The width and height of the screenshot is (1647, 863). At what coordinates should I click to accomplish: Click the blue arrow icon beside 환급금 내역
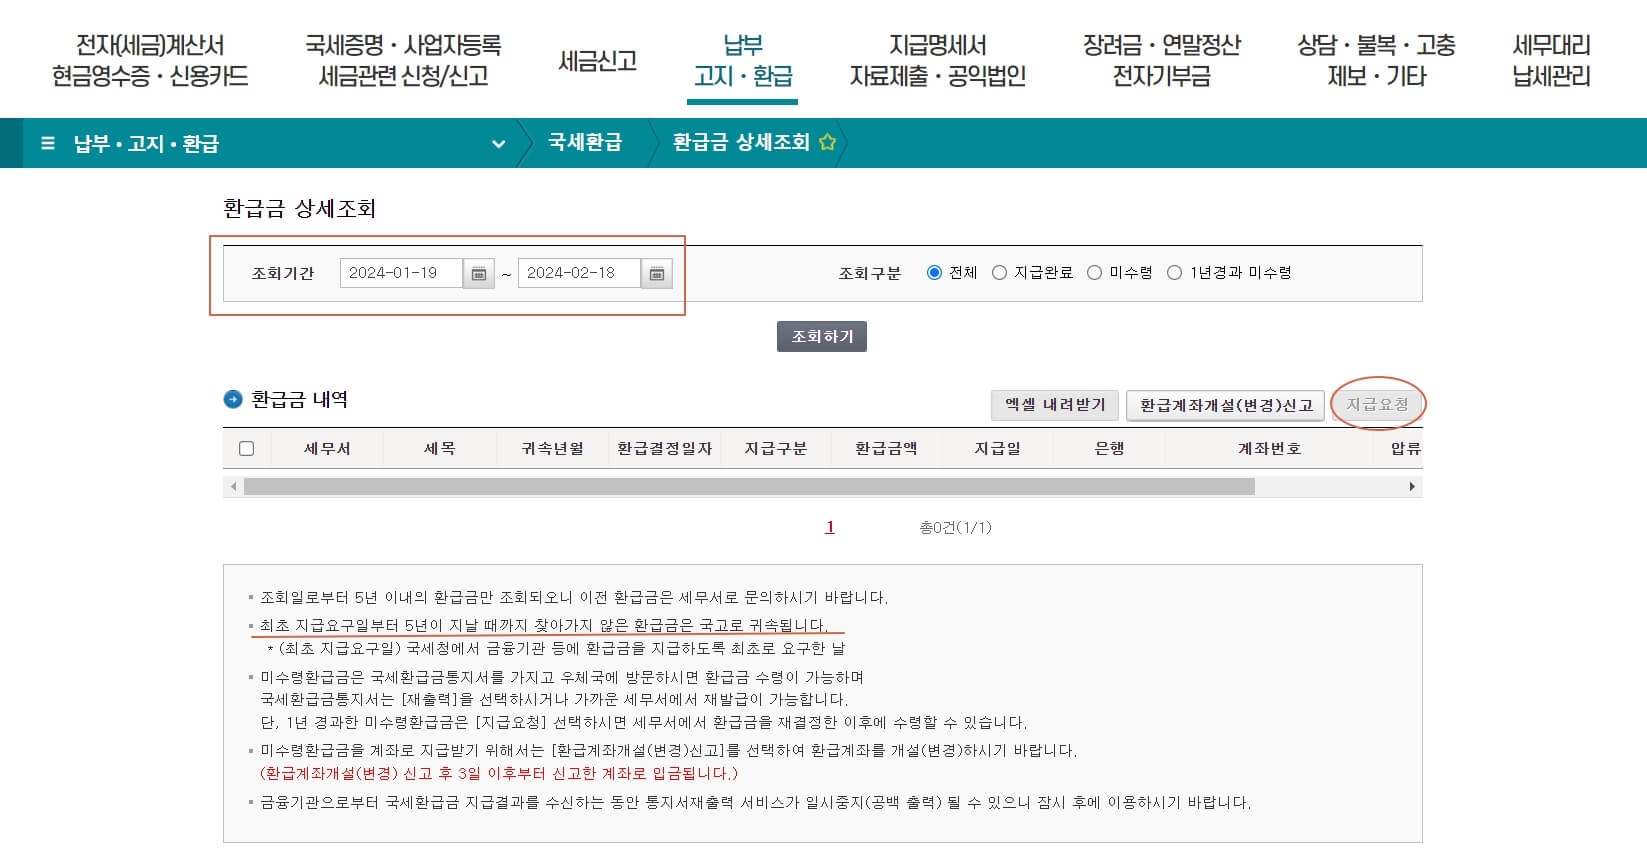[x=233, y=399]
